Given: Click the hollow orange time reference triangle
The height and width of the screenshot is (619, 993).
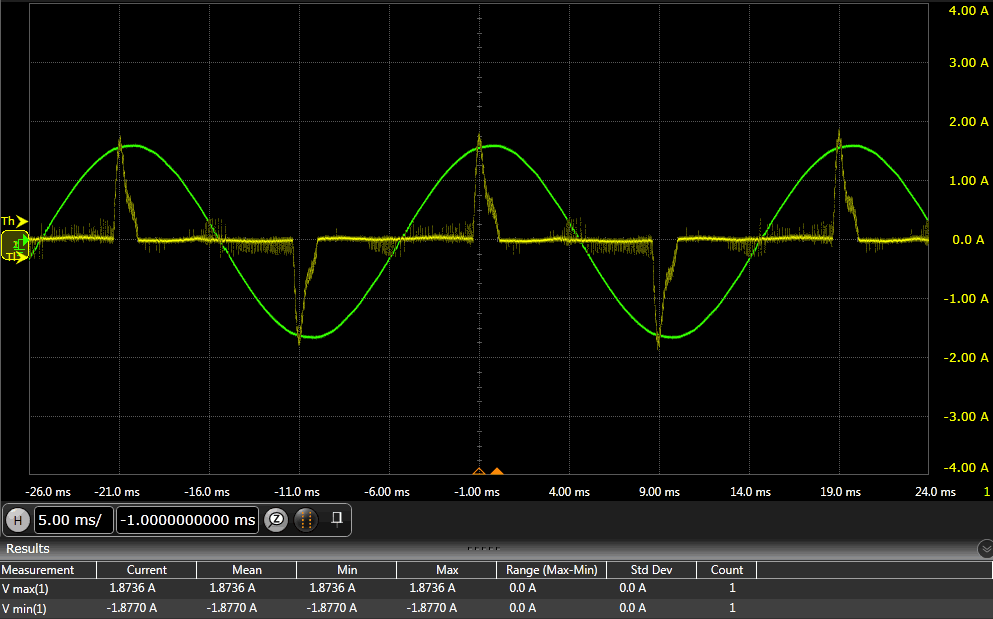Looking at the screenshot, I should pos(479,471).
